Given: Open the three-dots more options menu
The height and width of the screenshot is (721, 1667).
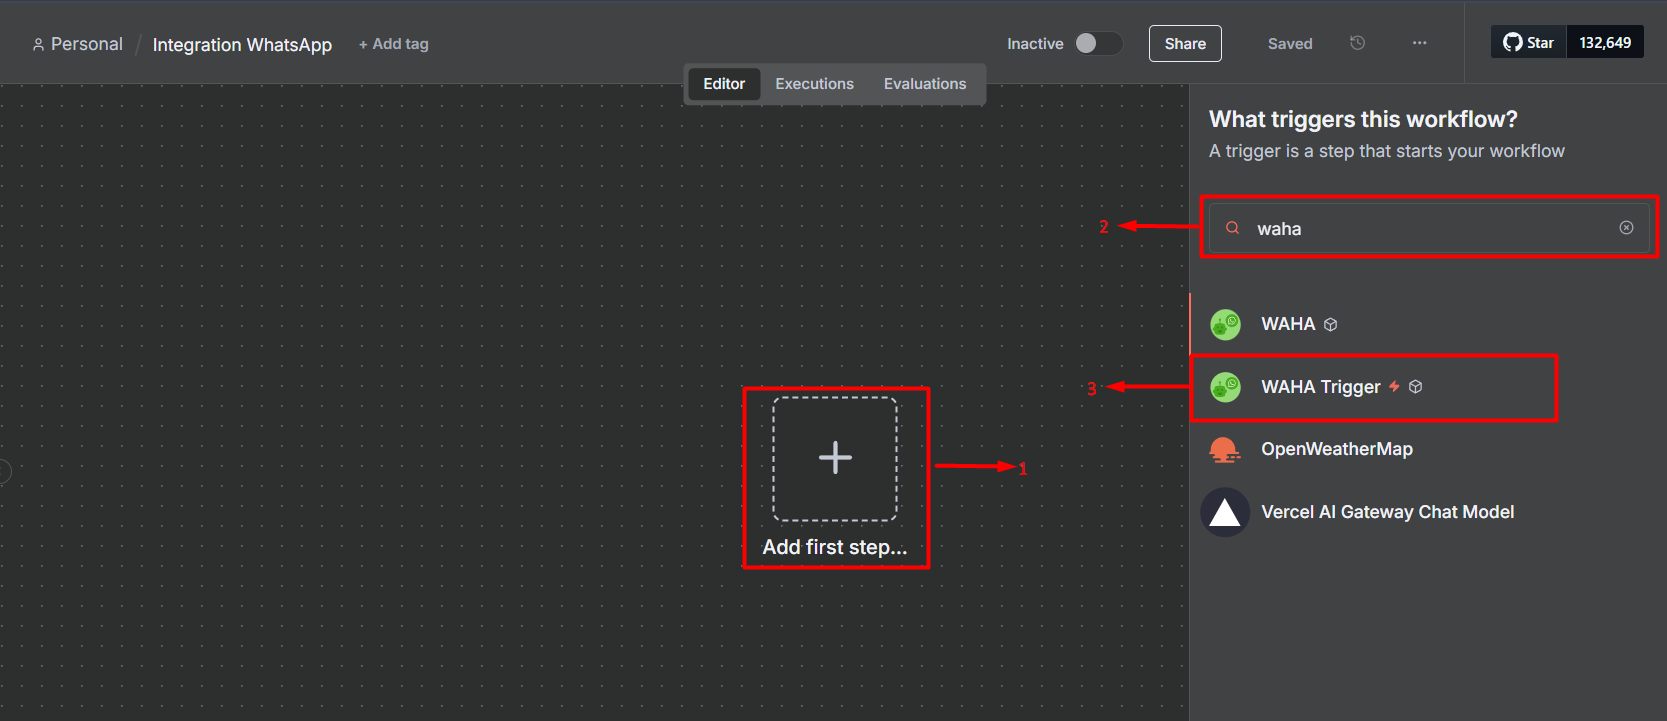Looking at the screenshot, I should pos(1419,43).
